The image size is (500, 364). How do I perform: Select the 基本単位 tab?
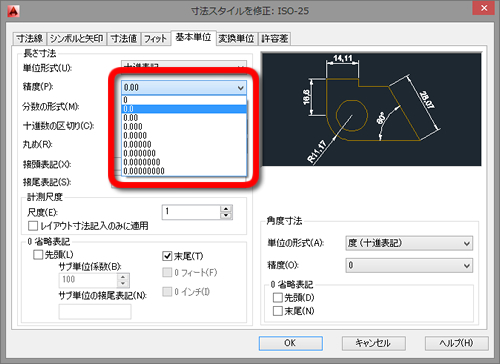pyautogui.click(x=193, y=37)
